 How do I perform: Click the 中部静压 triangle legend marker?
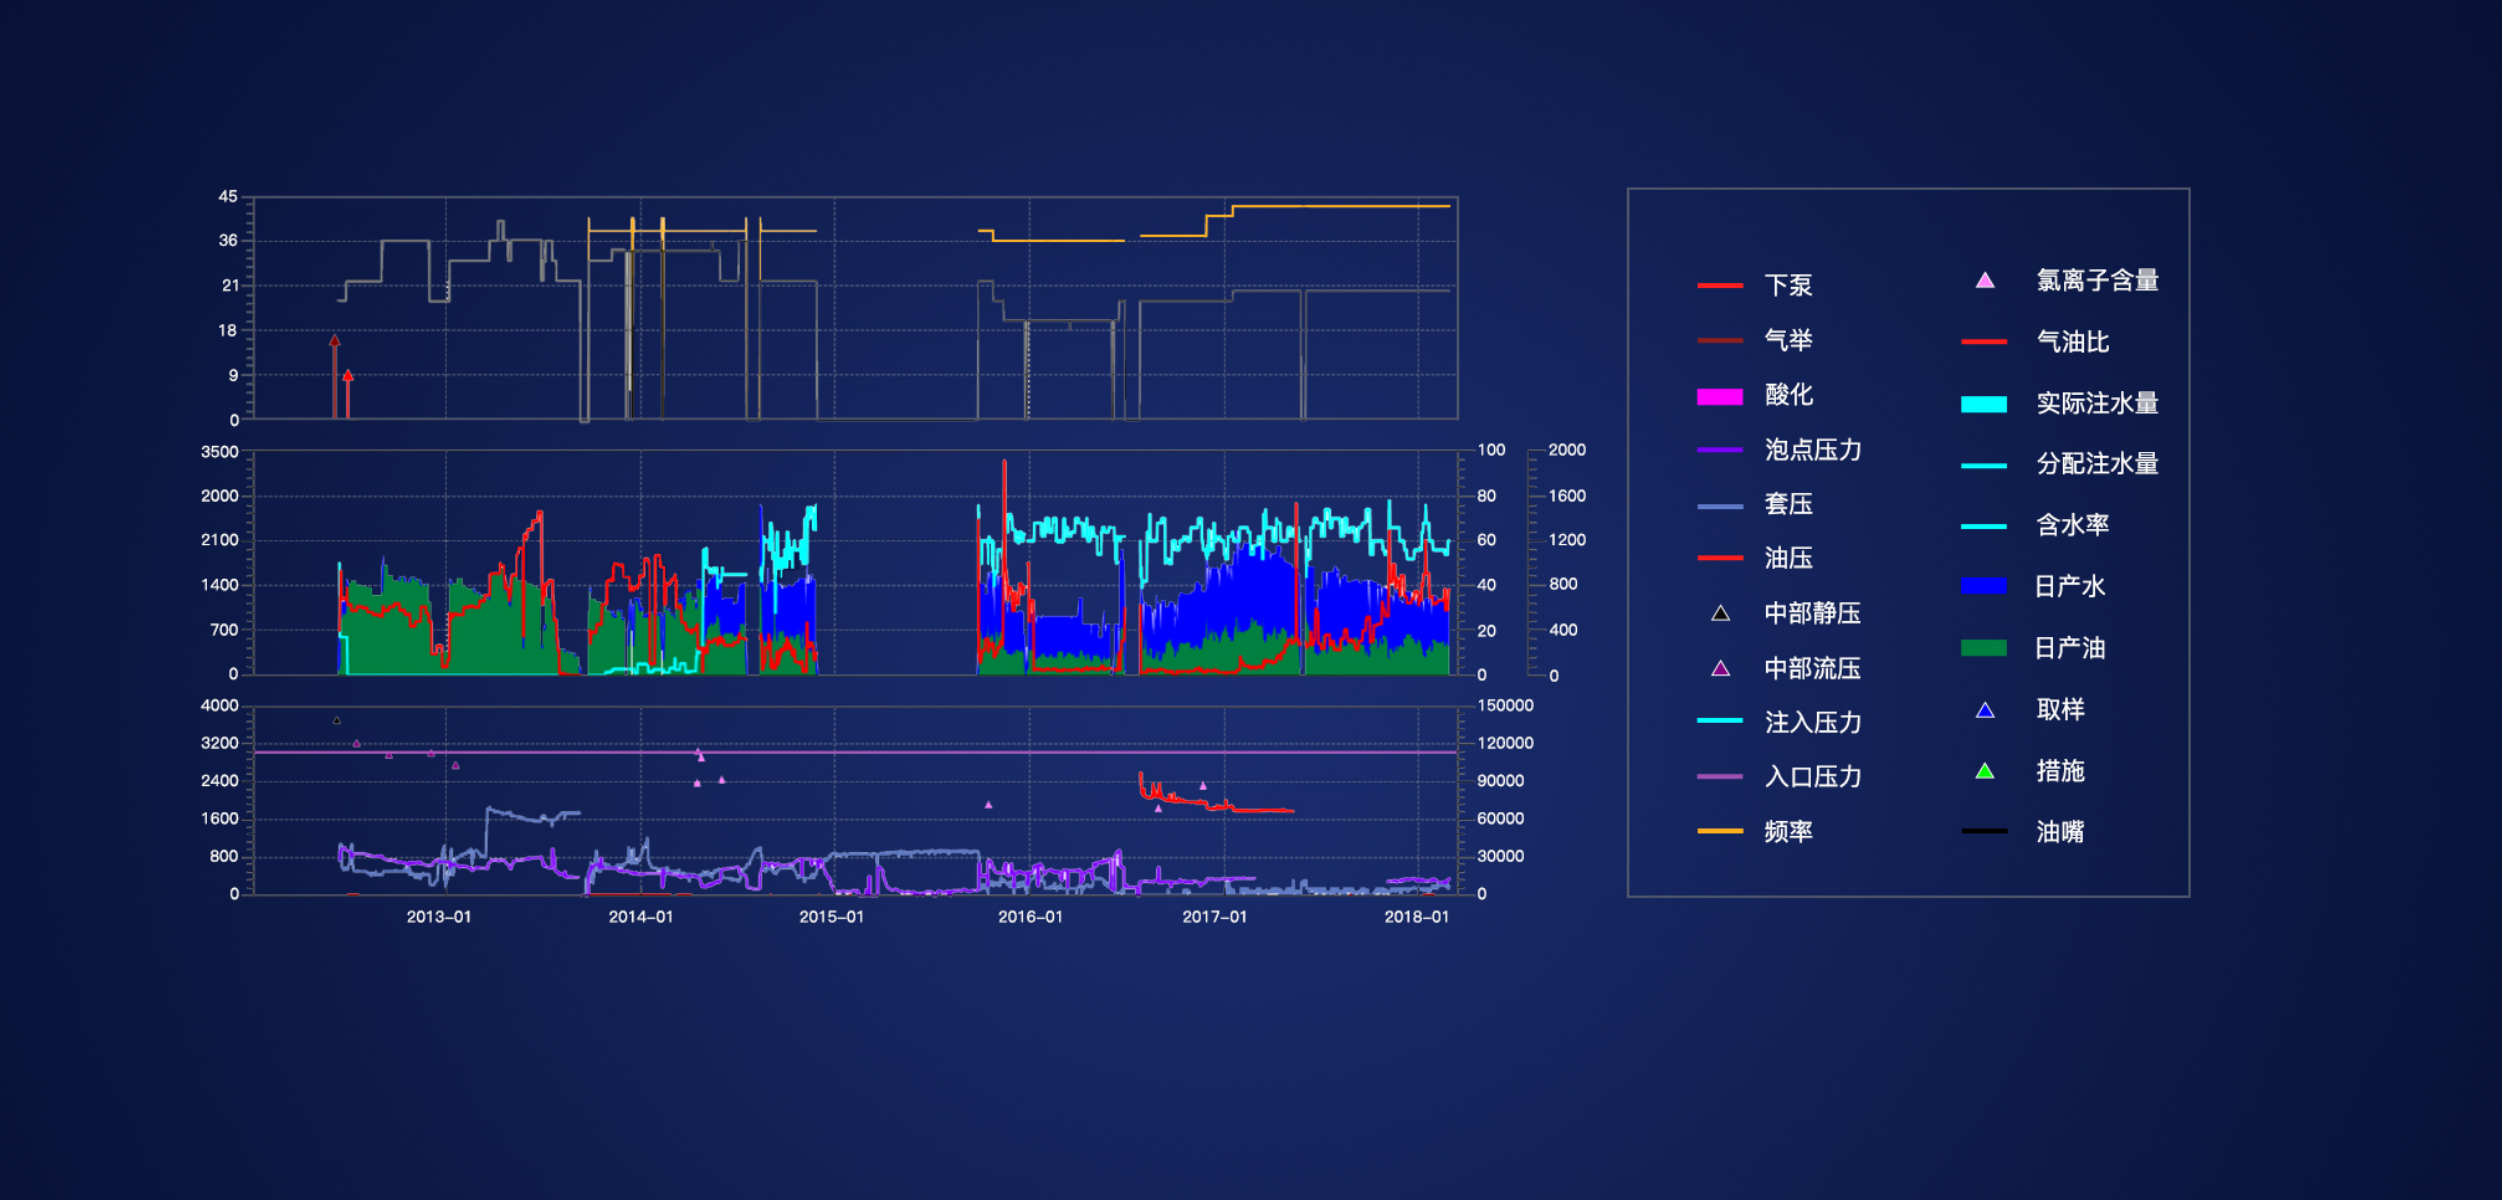[1720, 613]
